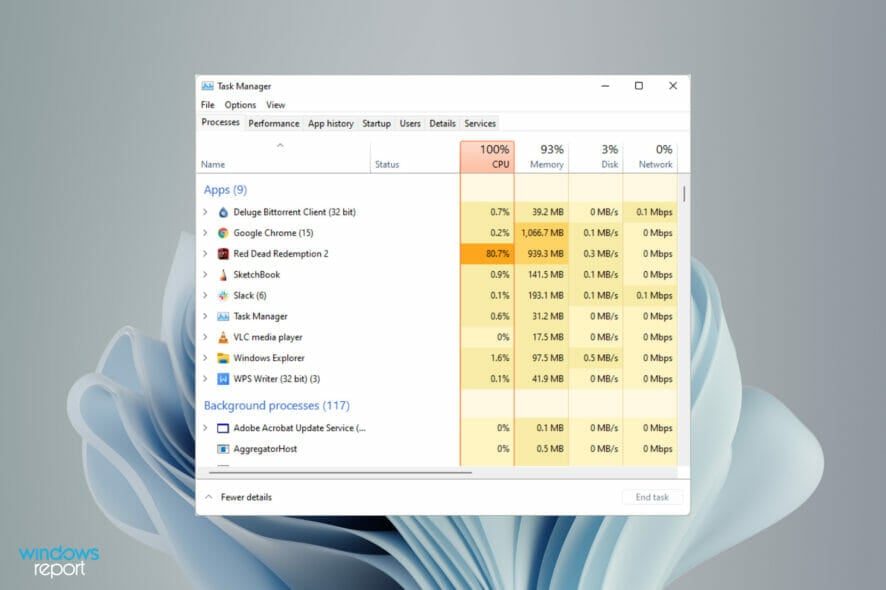Click the Apps (9) group heading

pos(225,190)
